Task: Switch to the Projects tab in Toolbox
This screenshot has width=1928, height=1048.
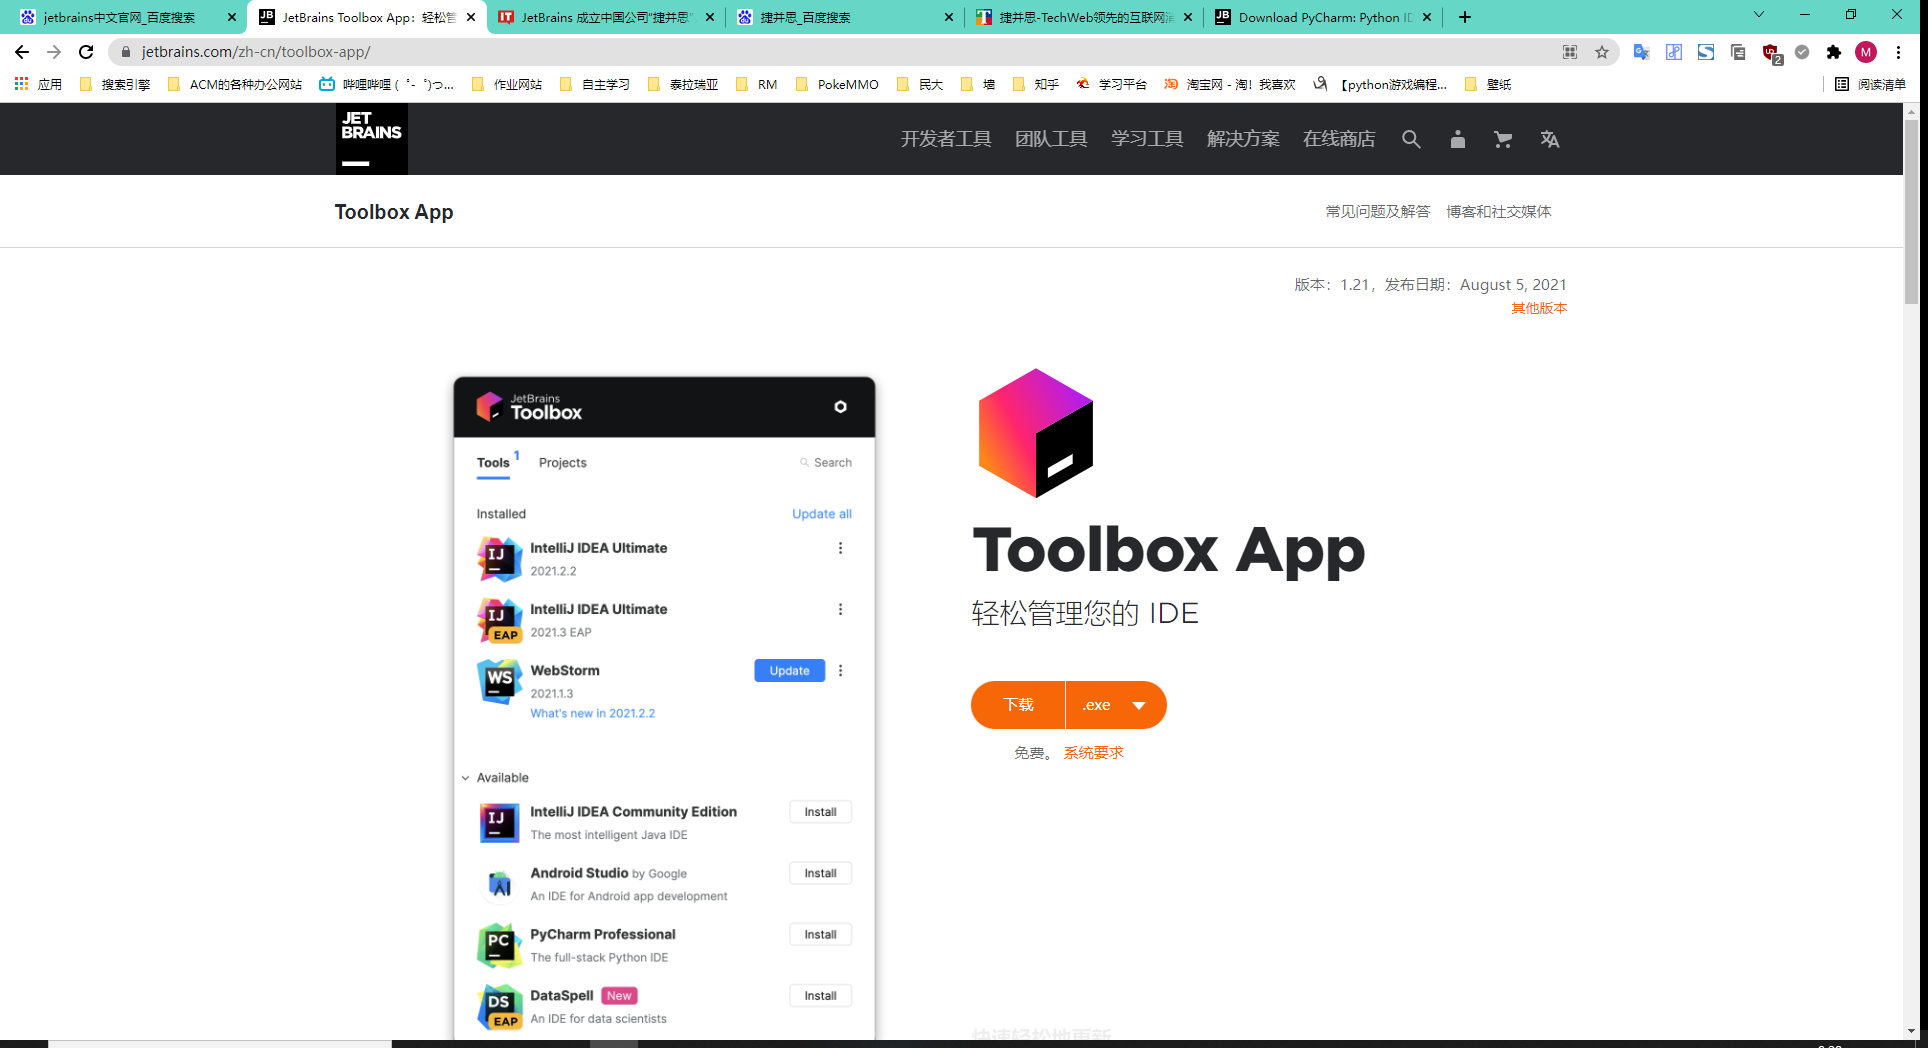Action: pos(563,463)
